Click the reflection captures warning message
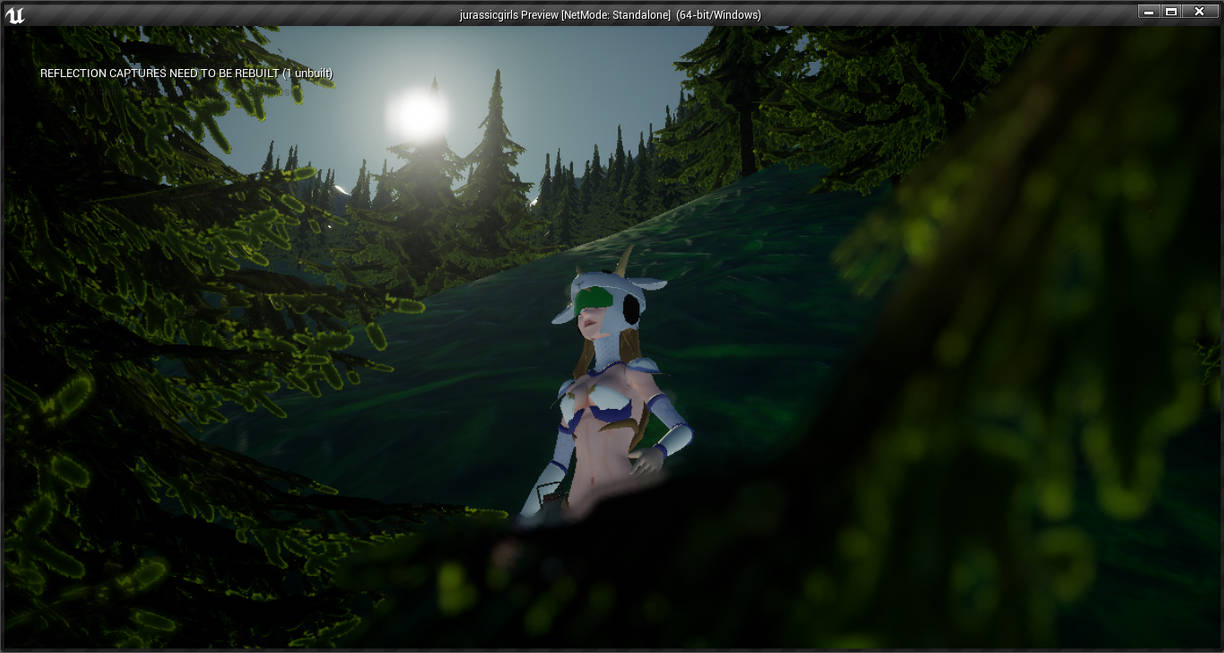Screen dimensions: 1224x653 point(186,73)
